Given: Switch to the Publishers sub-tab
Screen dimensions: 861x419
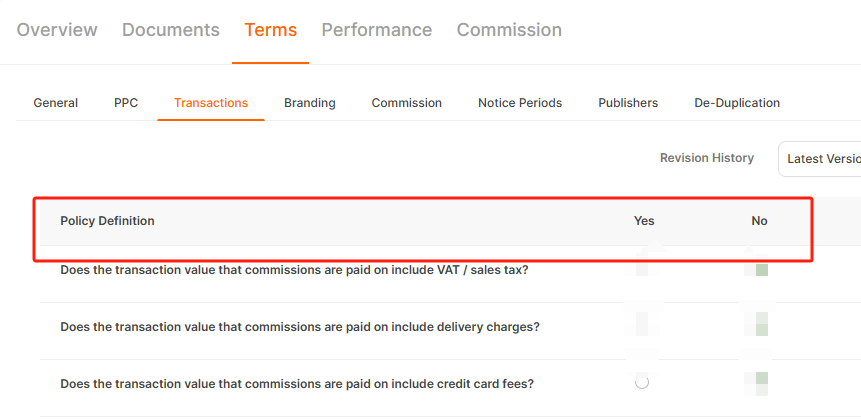Looking at the screenshot, I should (x=628, y=103).
